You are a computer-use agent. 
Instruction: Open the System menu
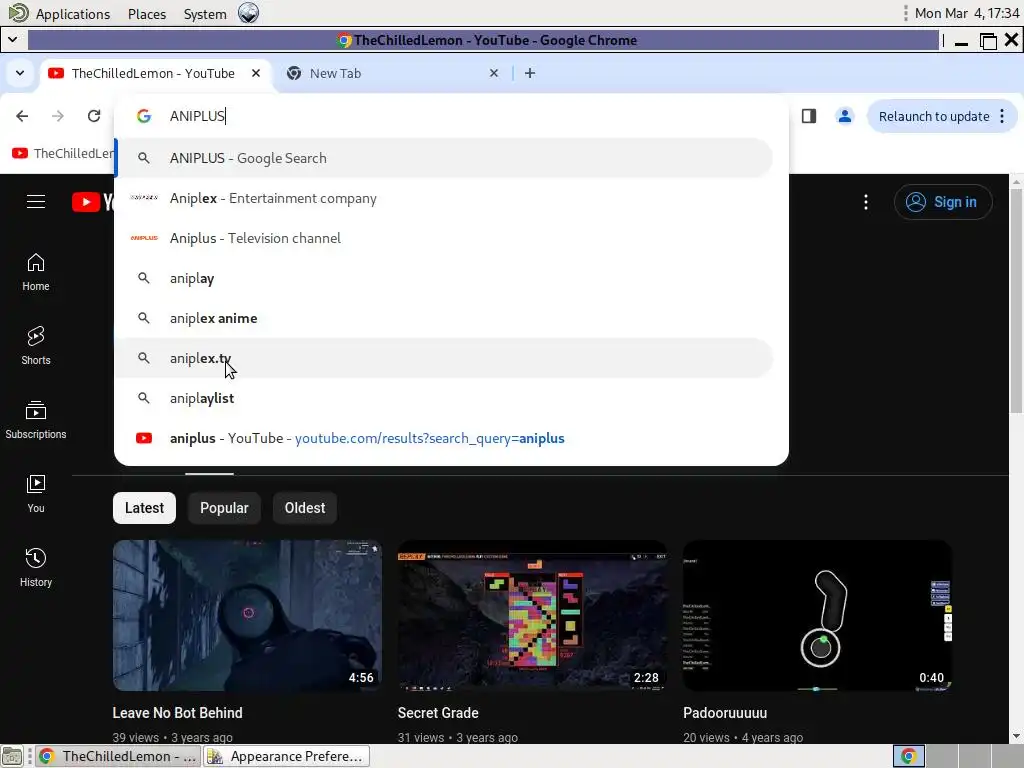[204, 14]
